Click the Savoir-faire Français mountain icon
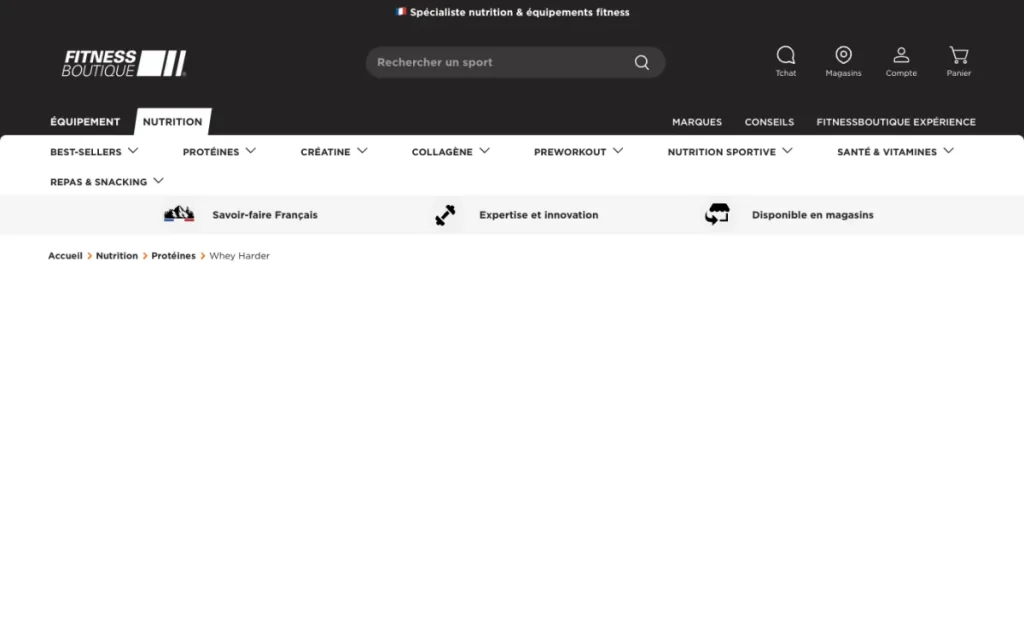 179,214
